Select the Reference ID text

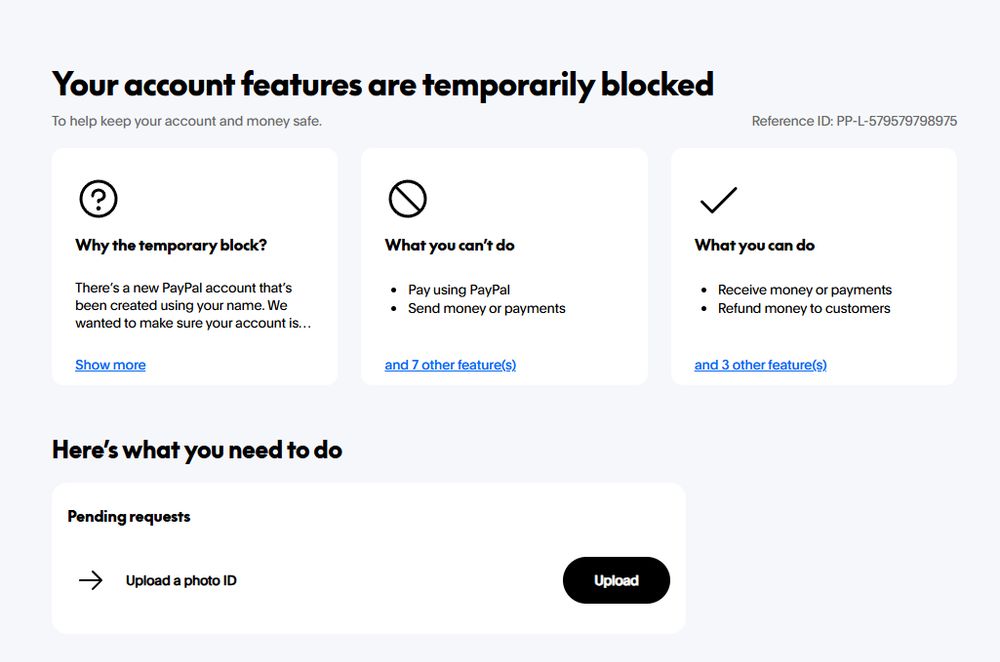855,120
